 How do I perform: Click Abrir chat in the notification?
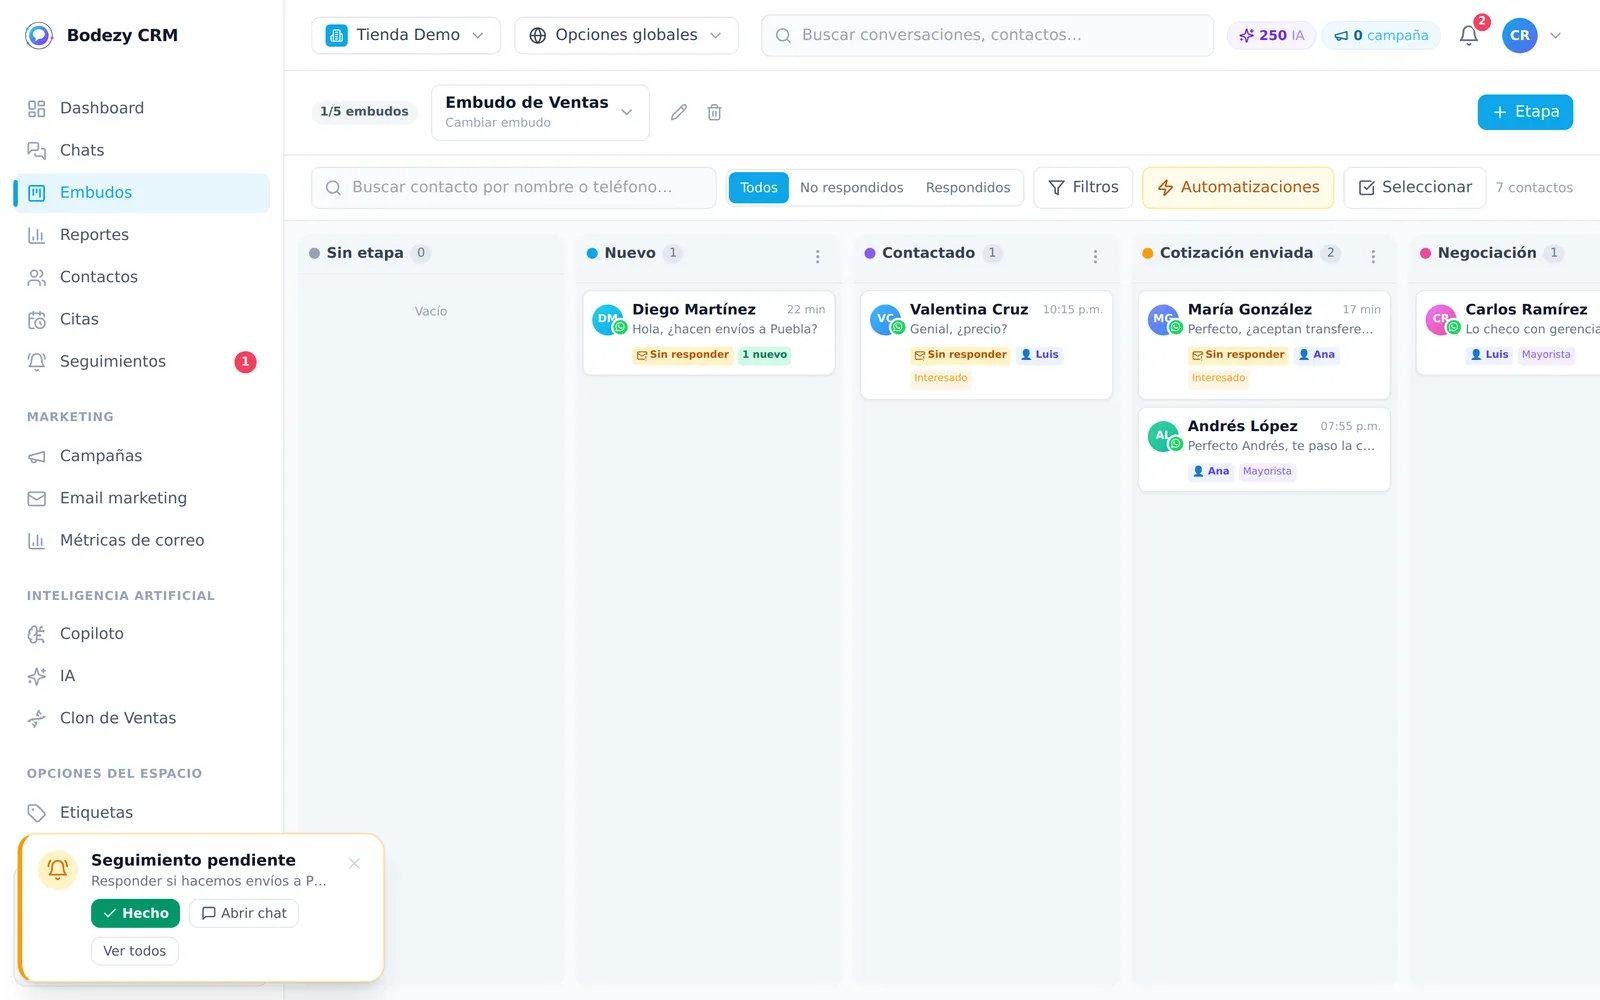pos(244,914)
